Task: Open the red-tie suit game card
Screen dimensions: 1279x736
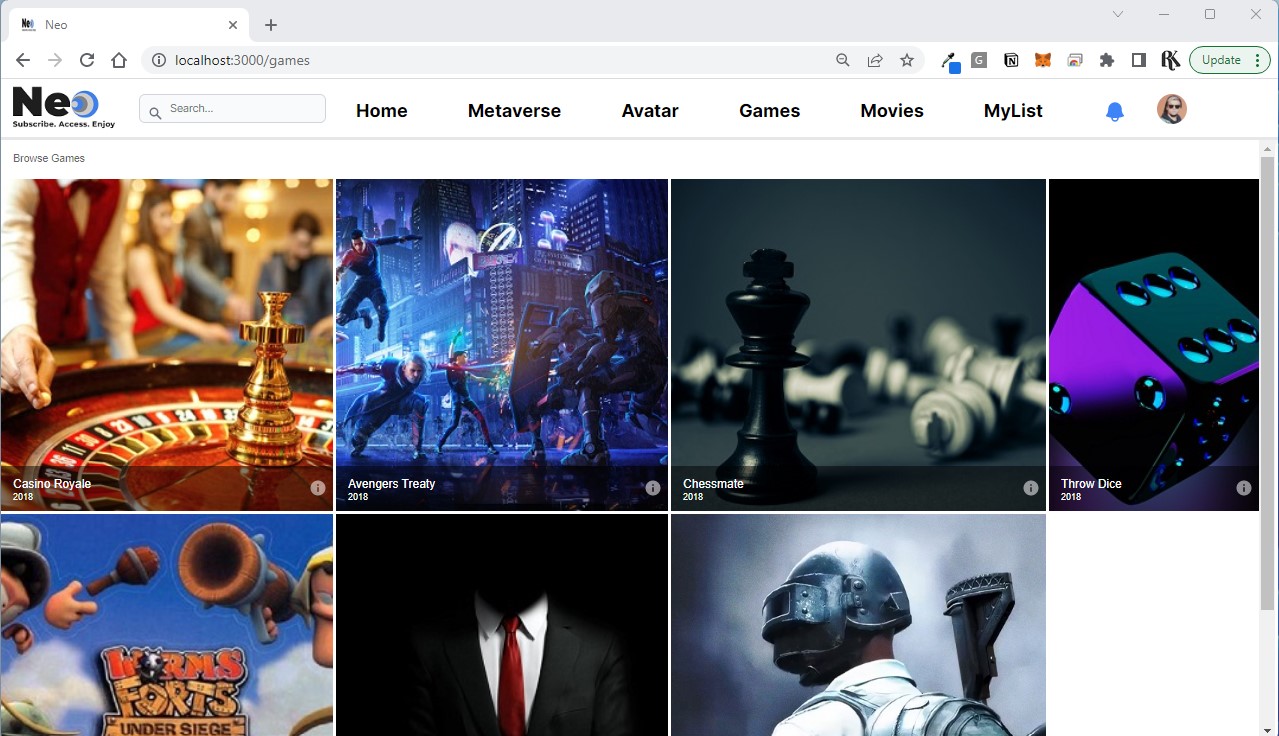Action: coord(502,625)
